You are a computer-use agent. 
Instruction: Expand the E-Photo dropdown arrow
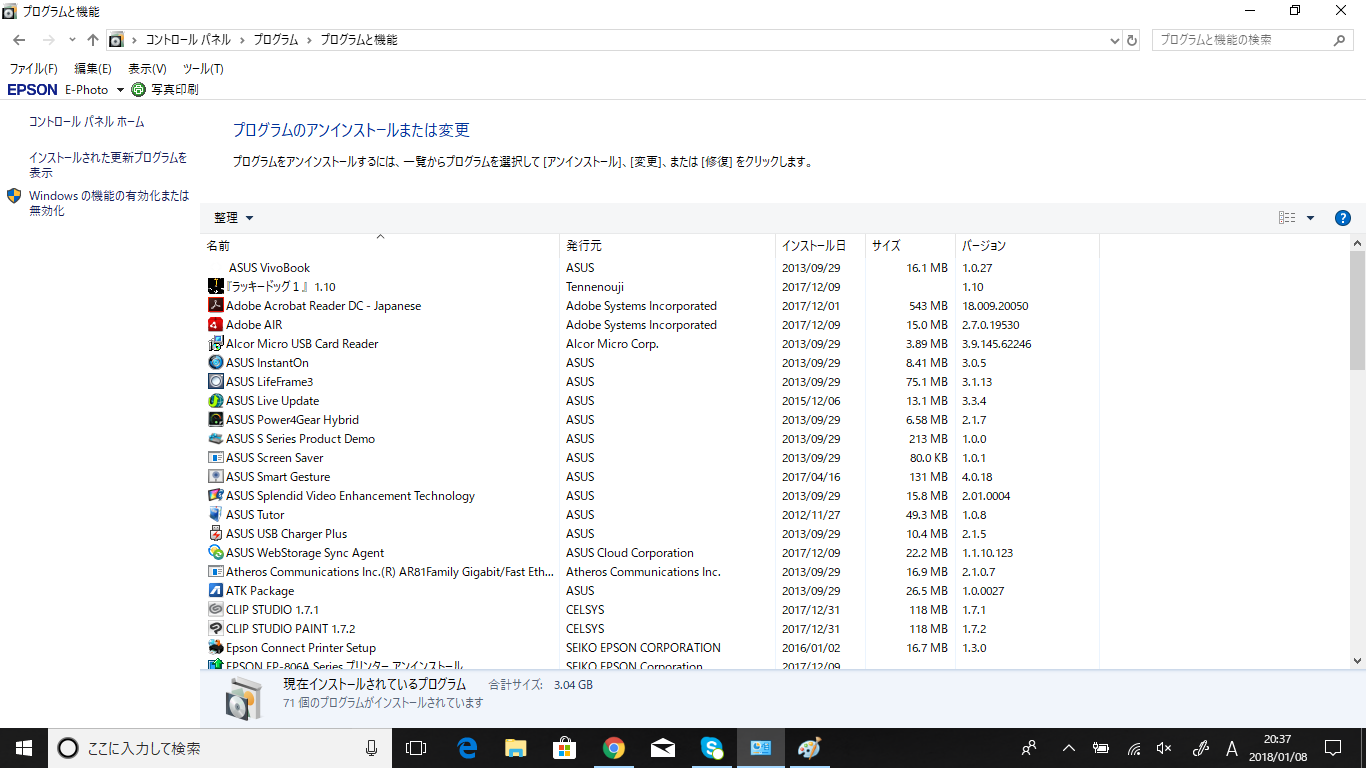point(121,90)
